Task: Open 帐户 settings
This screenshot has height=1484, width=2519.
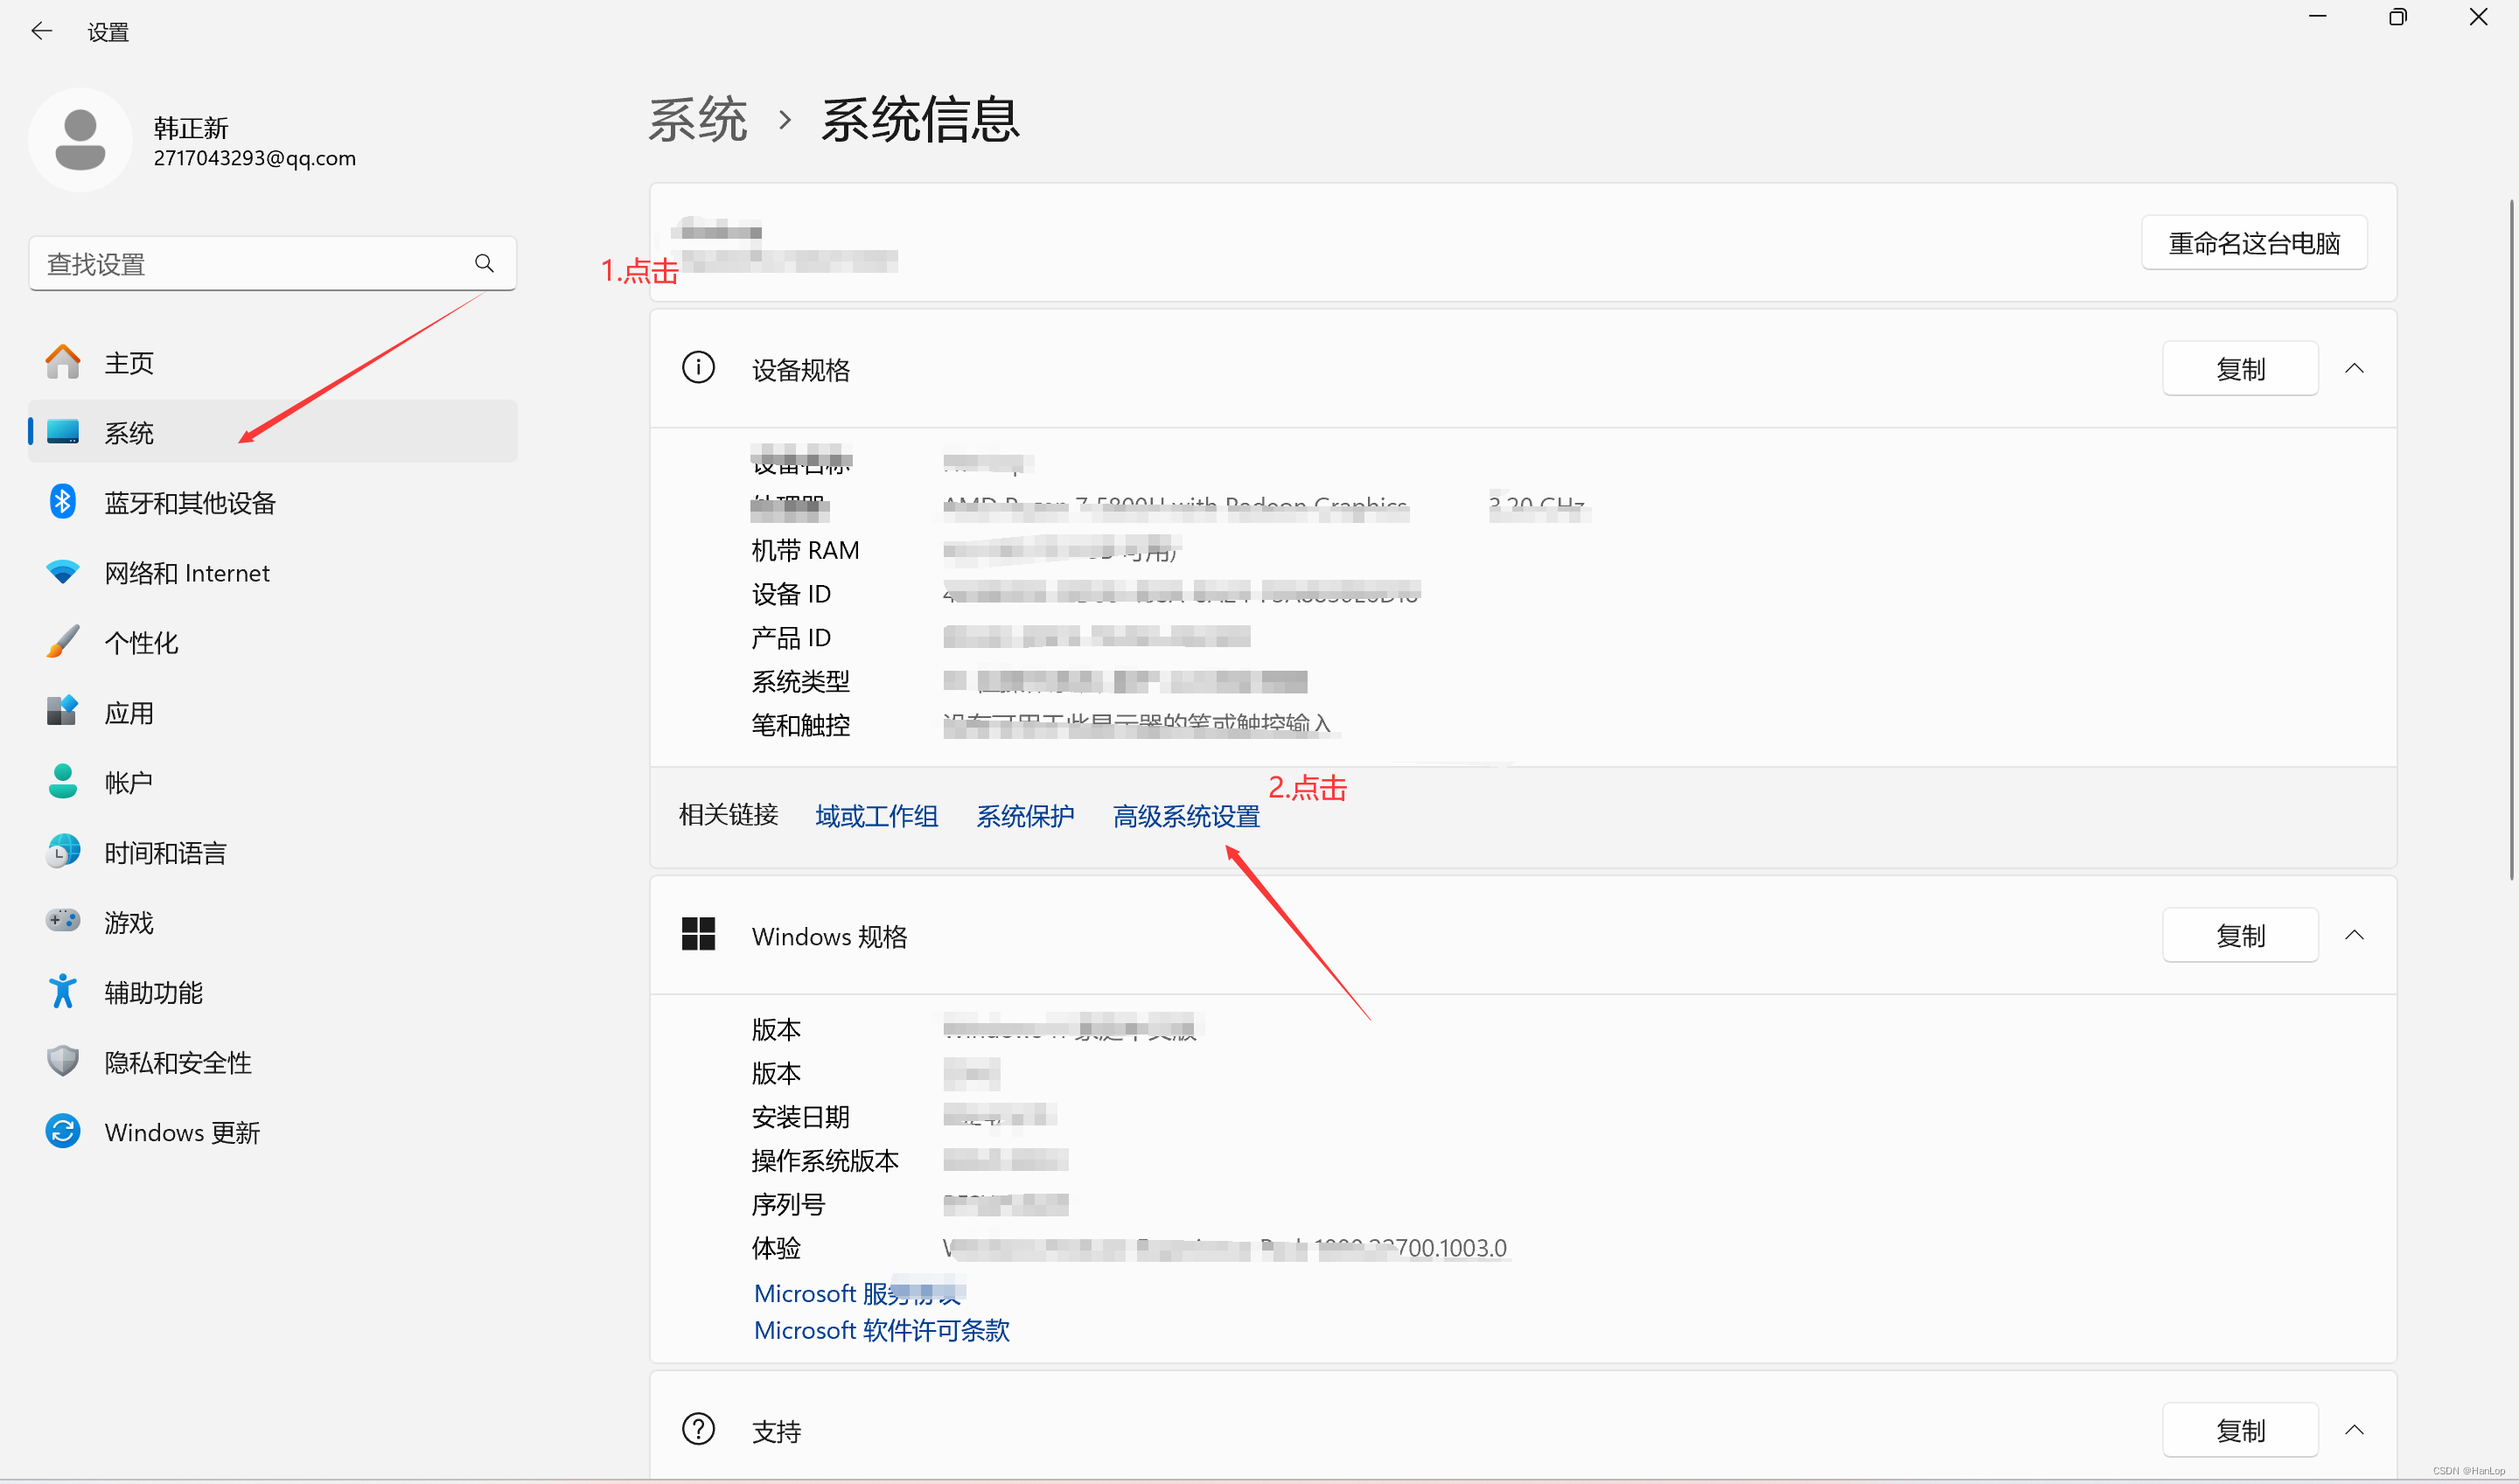Action: click(128, 782)
